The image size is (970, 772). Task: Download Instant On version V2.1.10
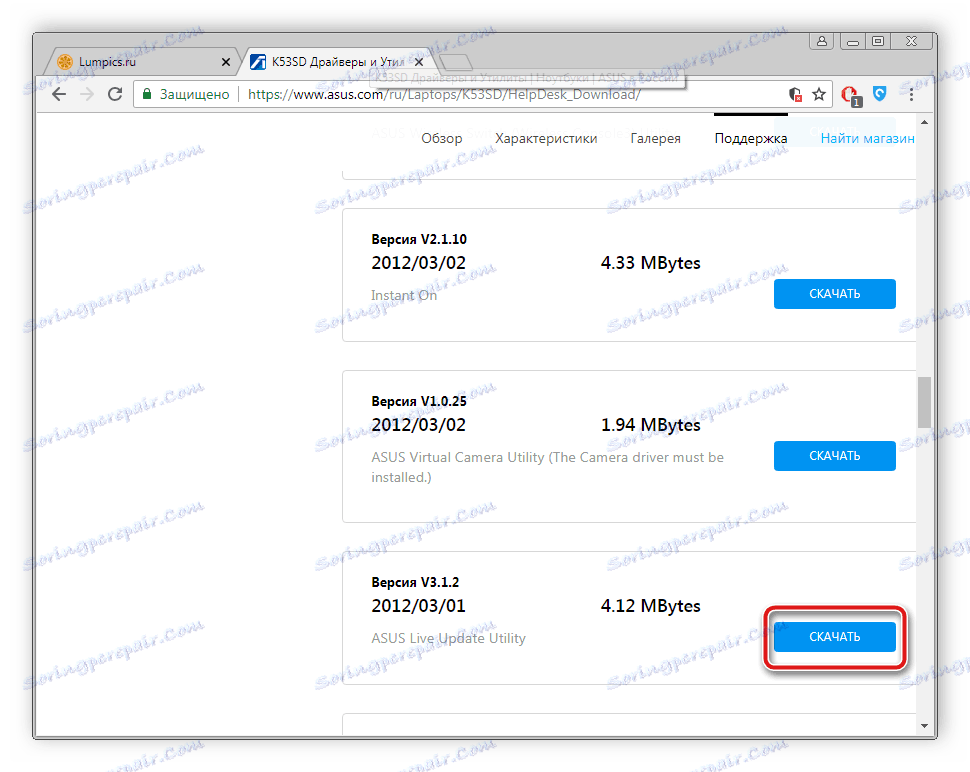click(x=834, y=293)
